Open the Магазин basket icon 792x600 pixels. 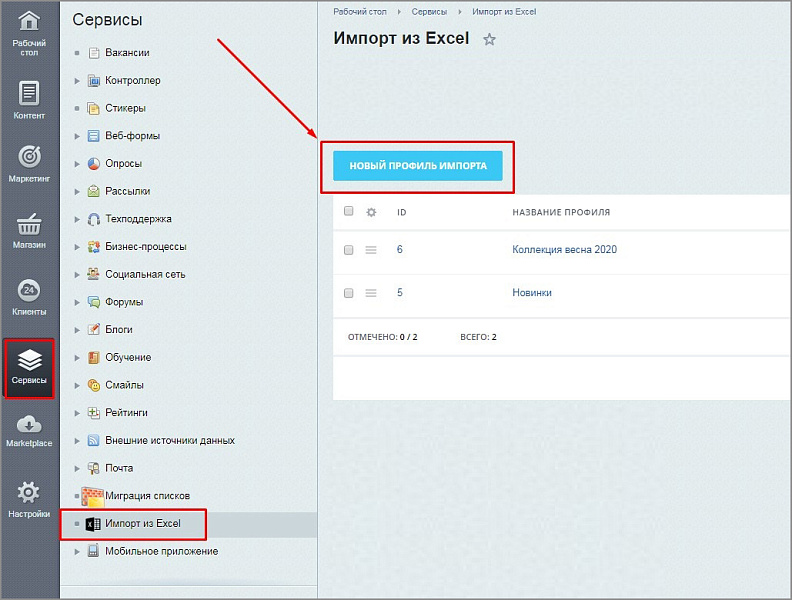pos(29,226)
